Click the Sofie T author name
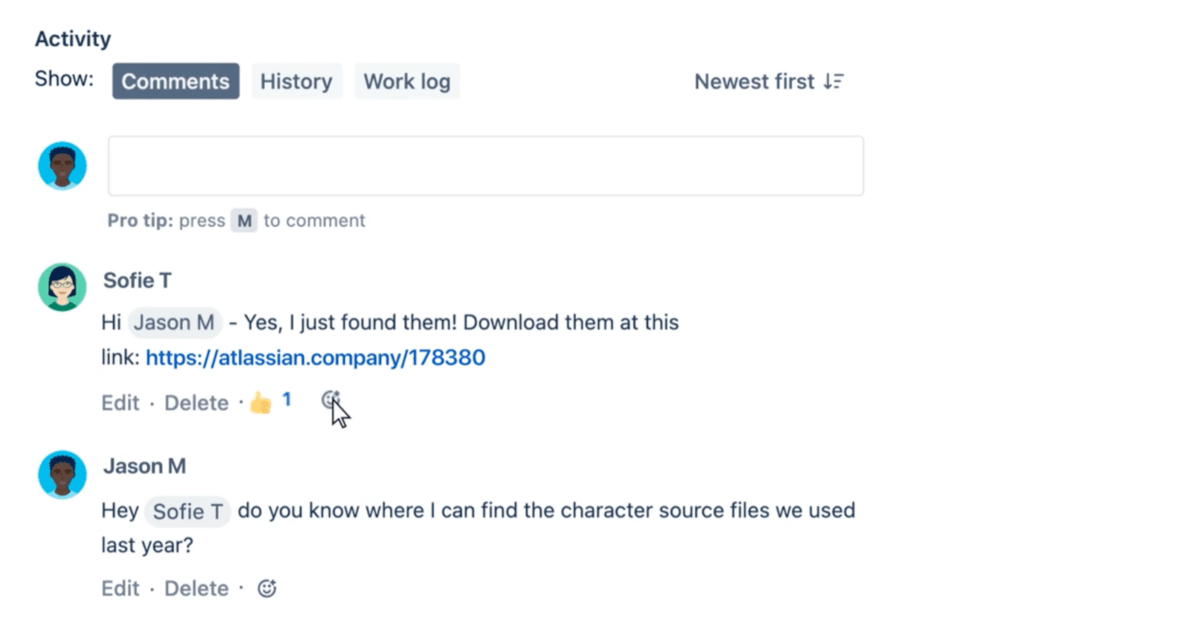 (137, 280)
